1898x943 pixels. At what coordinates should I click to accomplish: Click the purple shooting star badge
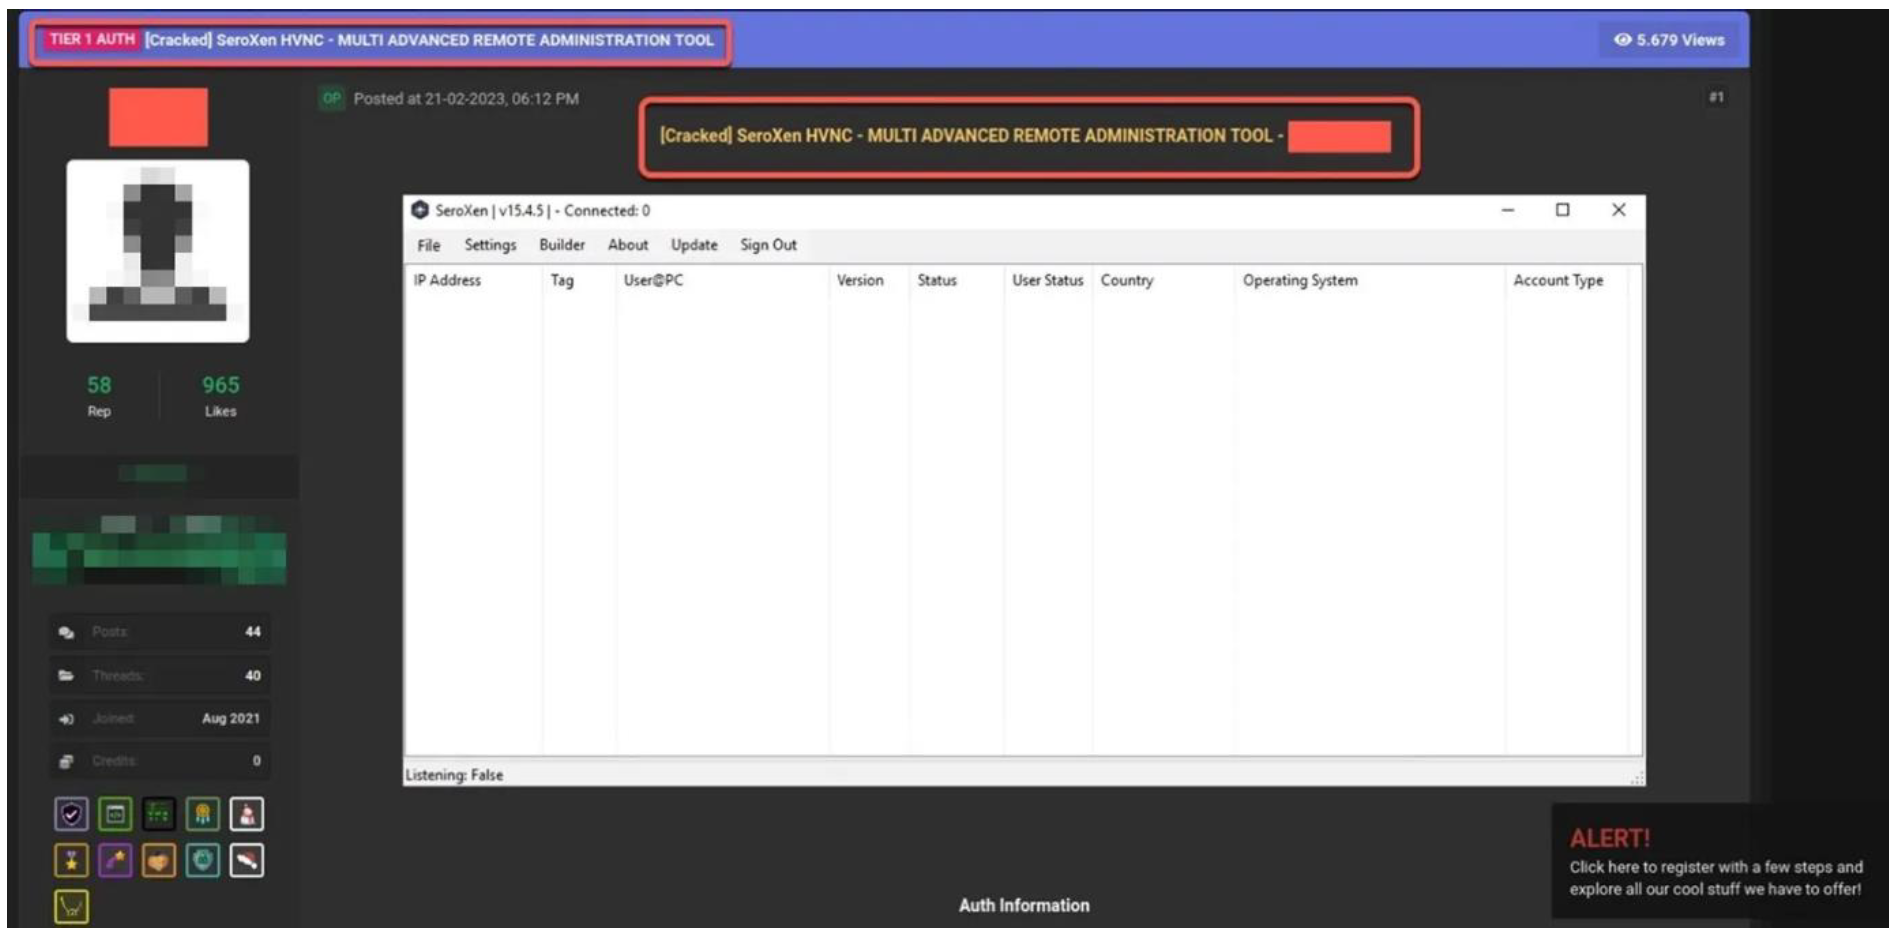pos(115,861)
